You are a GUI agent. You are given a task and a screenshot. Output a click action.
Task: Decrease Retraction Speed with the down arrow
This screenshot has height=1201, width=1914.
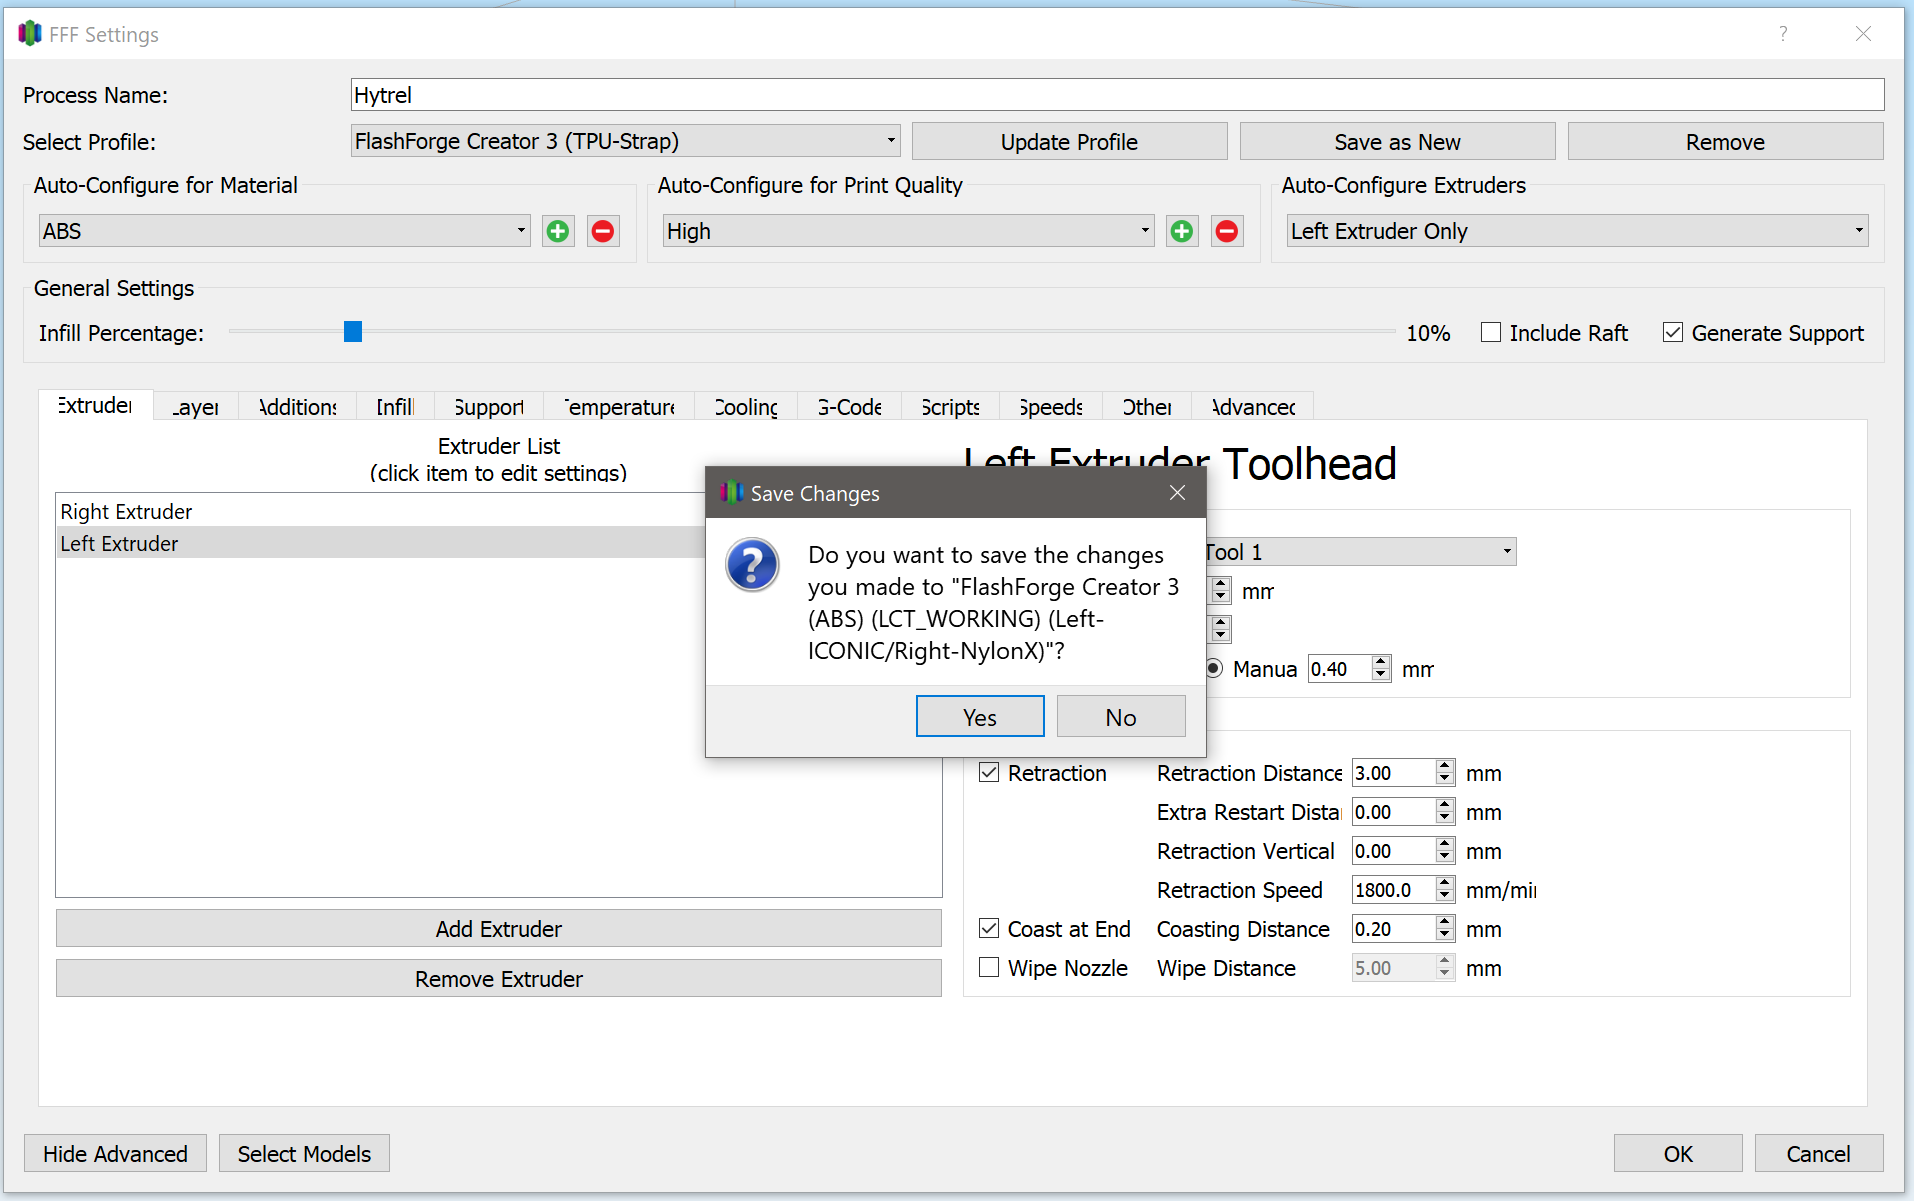click(1444, 896)
